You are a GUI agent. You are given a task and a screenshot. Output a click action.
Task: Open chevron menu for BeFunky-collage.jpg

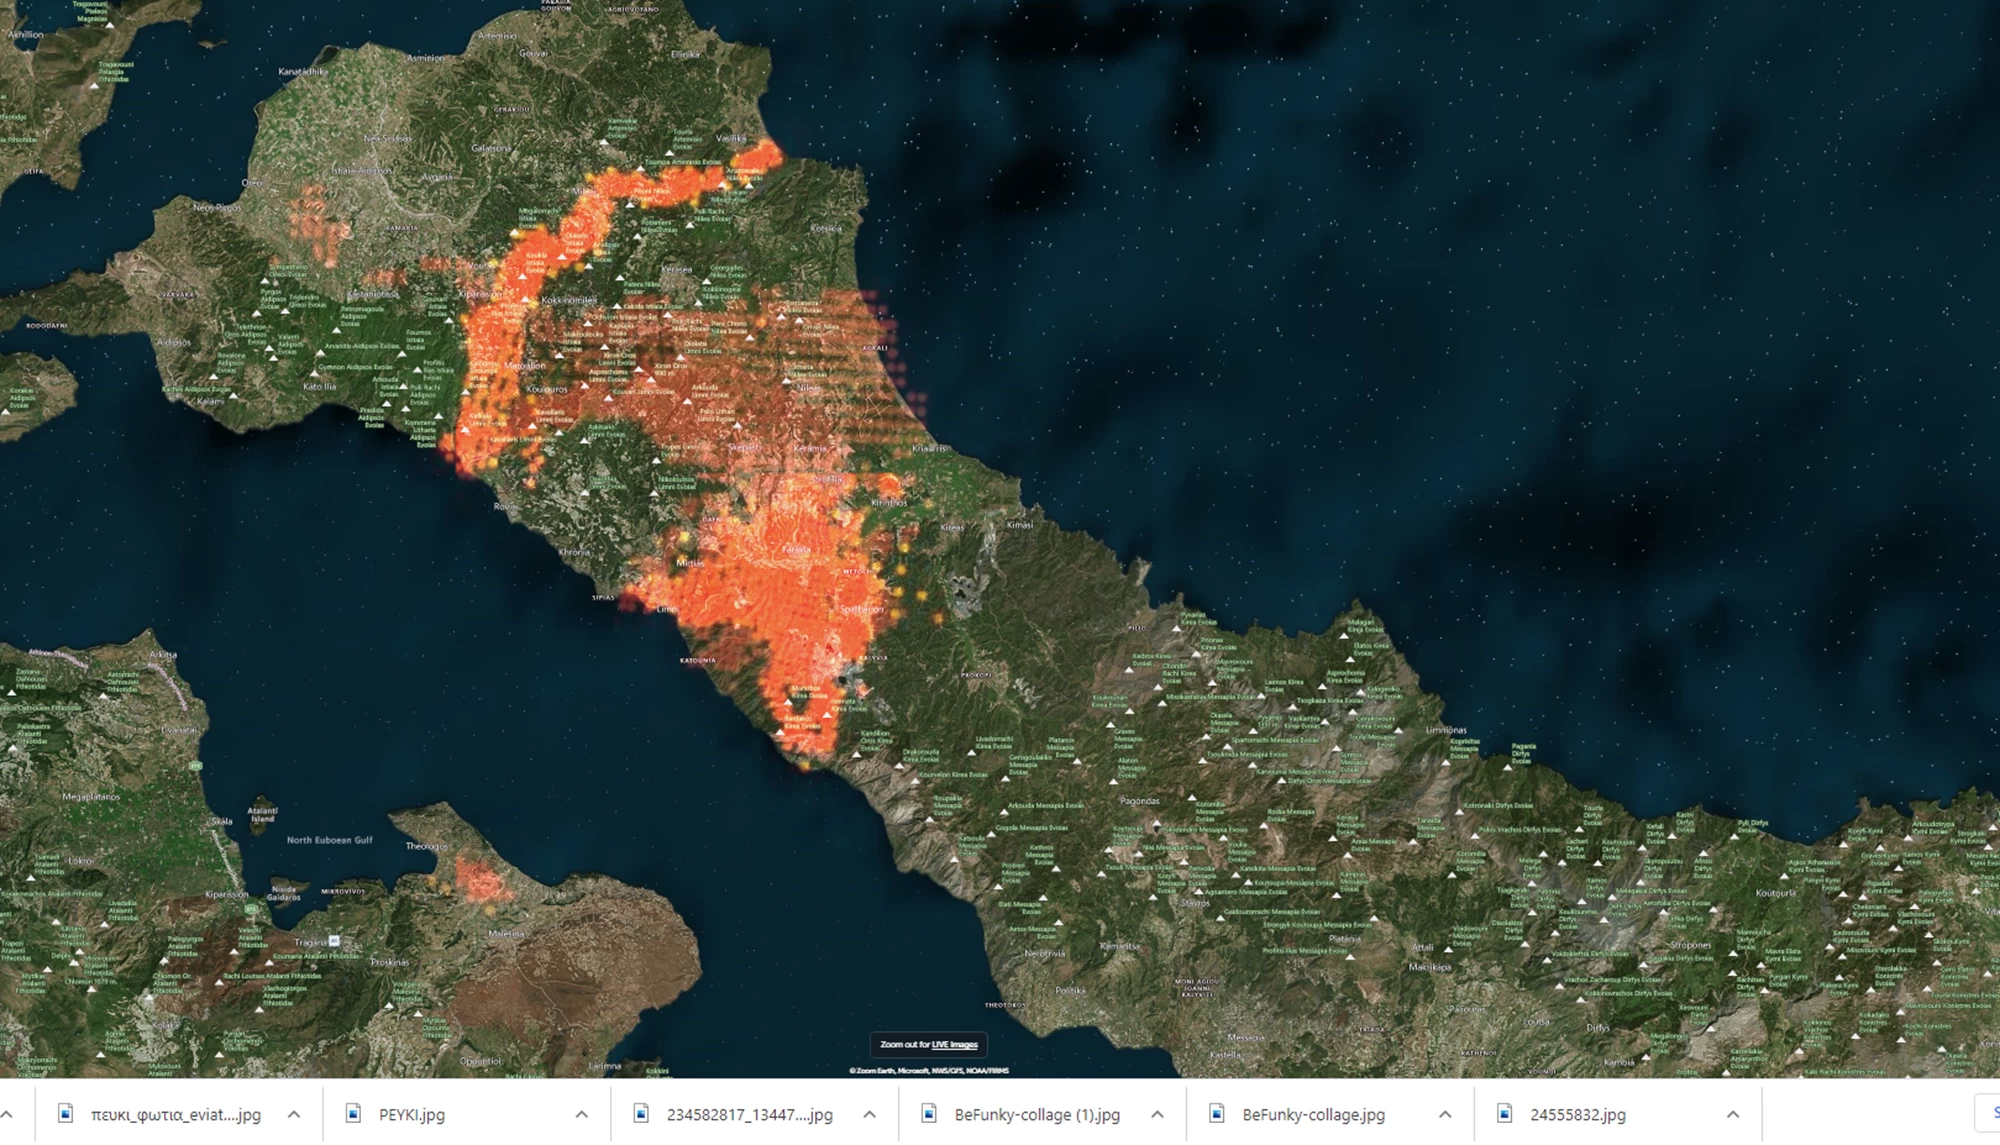[x=1445, y=1114]
